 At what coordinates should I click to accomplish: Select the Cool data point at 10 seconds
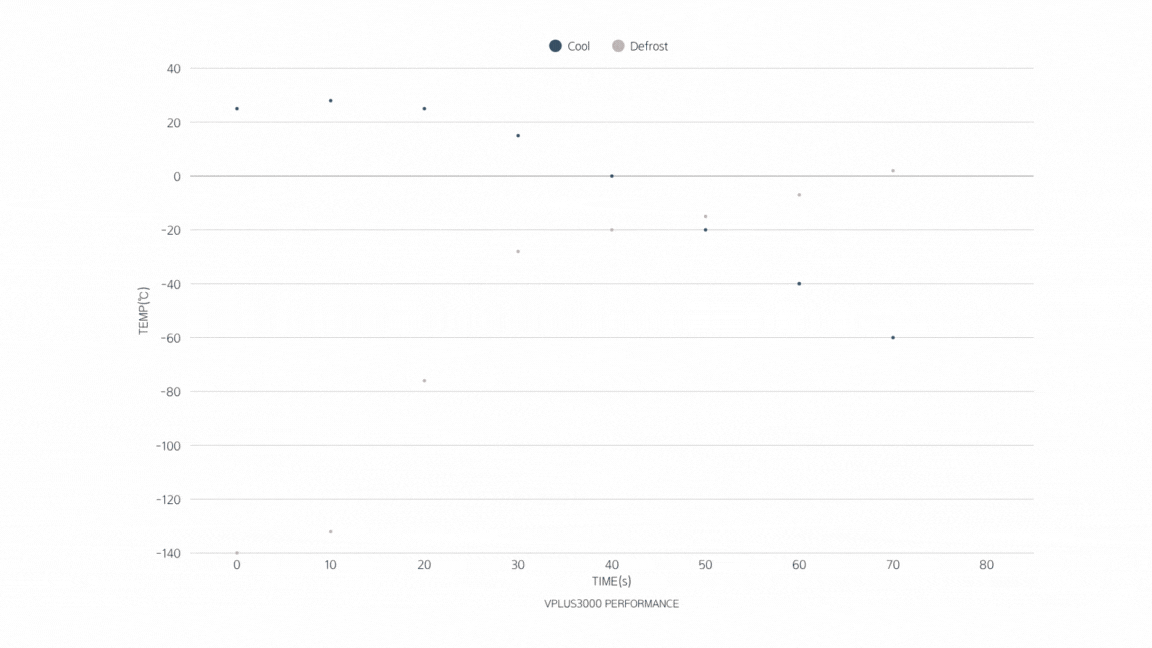point(331,101)
